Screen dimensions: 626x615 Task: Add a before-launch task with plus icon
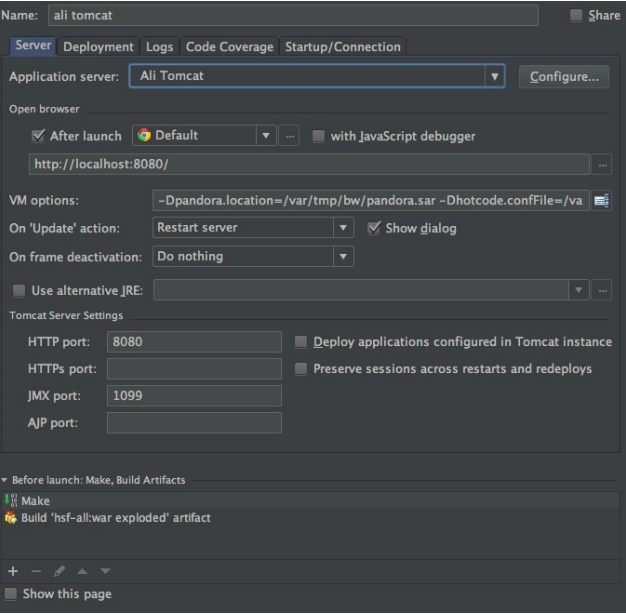coord(13,571)
